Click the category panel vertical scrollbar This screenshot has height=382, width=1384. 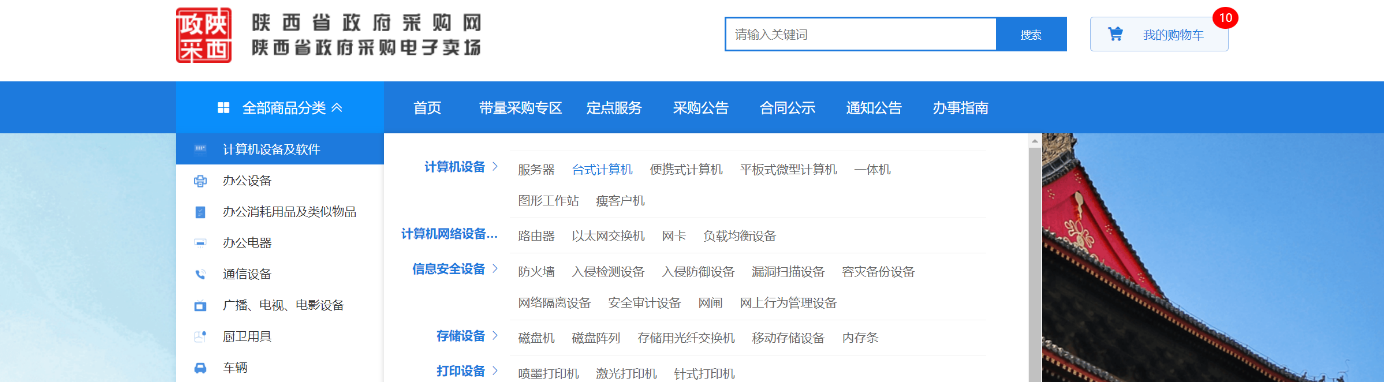click(1034, 258)
